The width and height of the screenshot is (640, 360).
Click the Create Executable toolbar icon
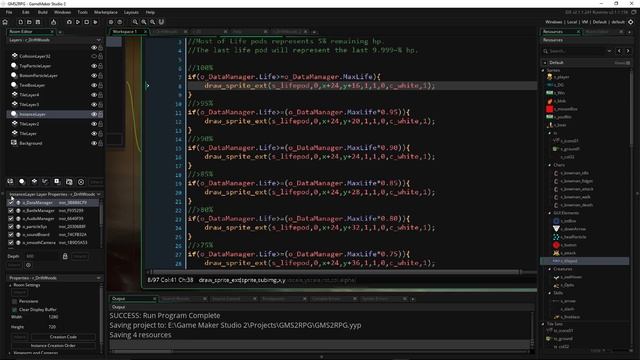tap(53, 22)
